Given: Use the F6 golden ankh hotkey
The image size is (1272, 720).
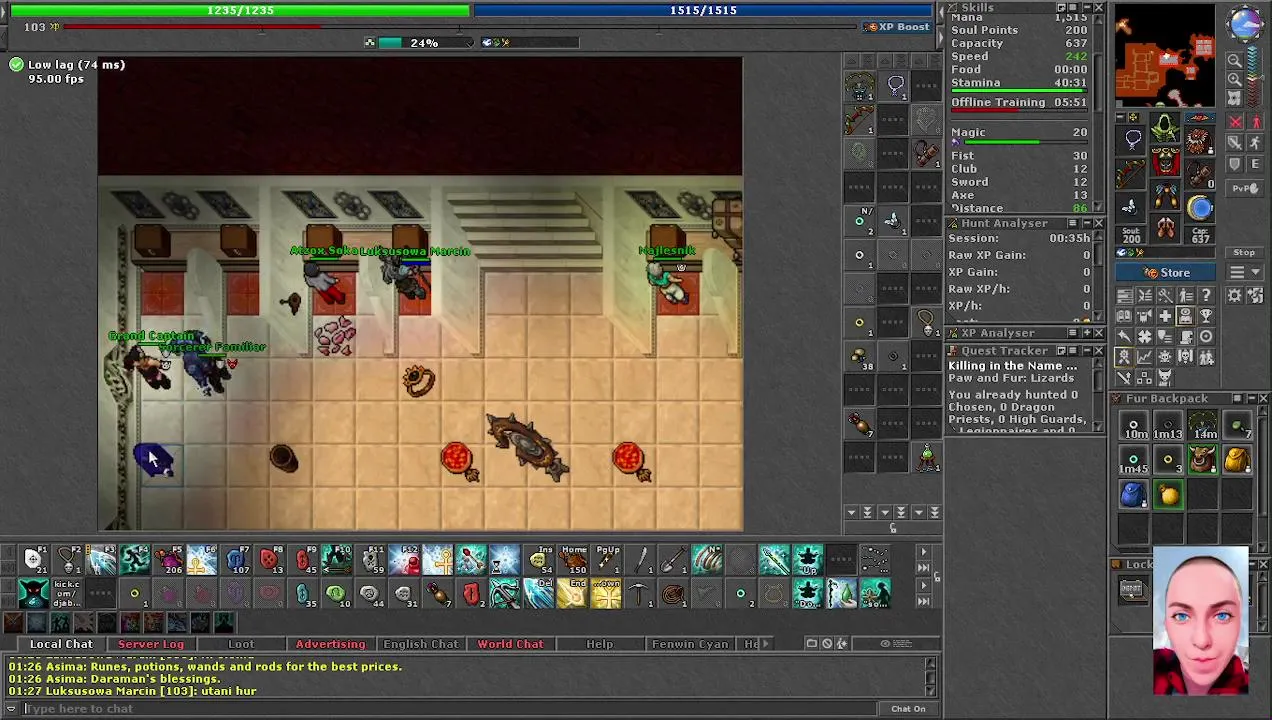Looking at the screenshot, I should 202,559.
